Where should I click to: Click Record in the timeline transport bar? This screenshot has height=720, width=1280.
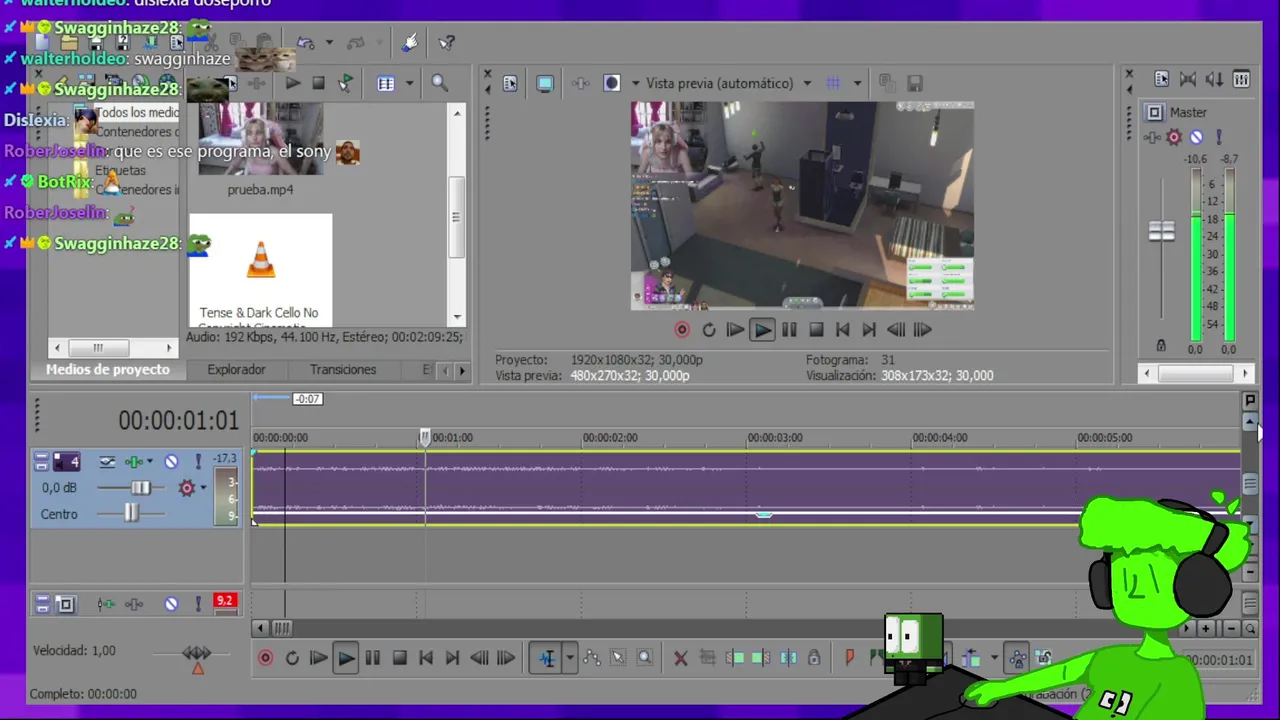pyautogui.click(x=266, y=658)
